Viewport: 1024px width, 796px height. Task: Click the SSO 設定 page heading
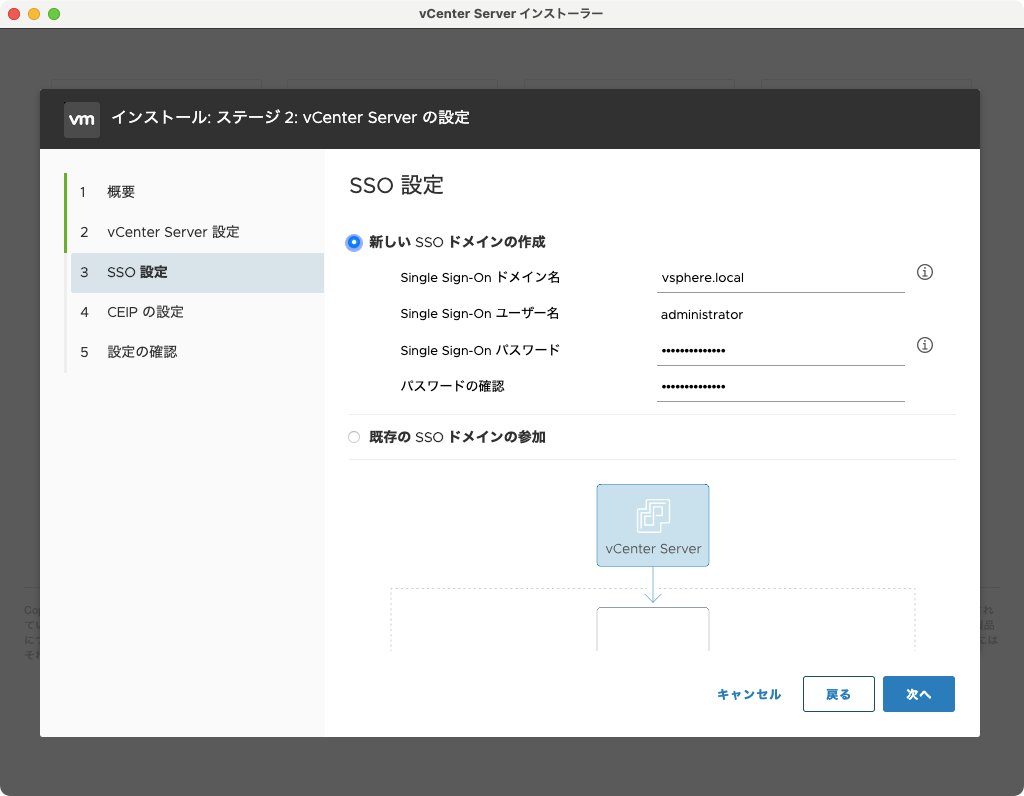(396, 185)
